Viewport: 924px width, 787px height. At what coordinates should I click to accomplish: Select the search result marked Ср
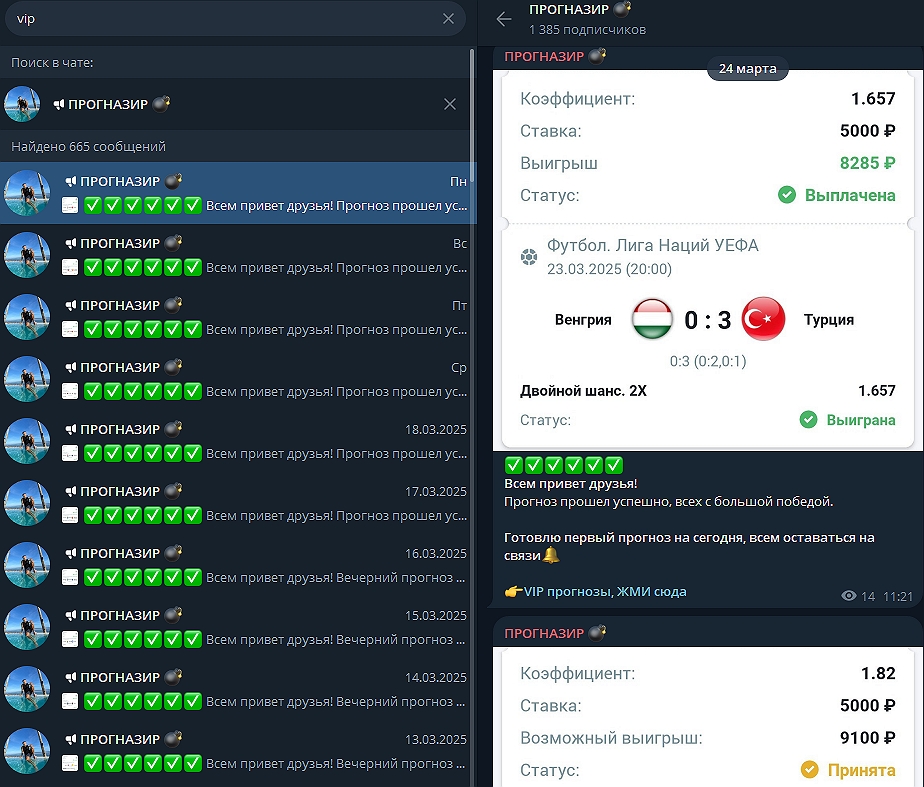click(236, 379)
